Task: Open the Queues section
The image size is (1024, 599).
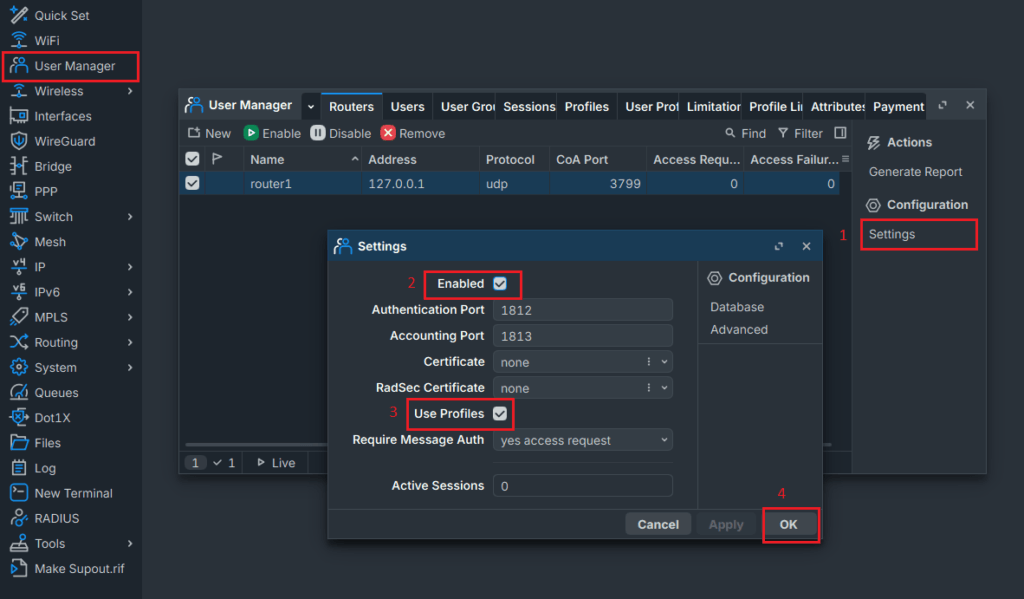Action: point(56,393)
